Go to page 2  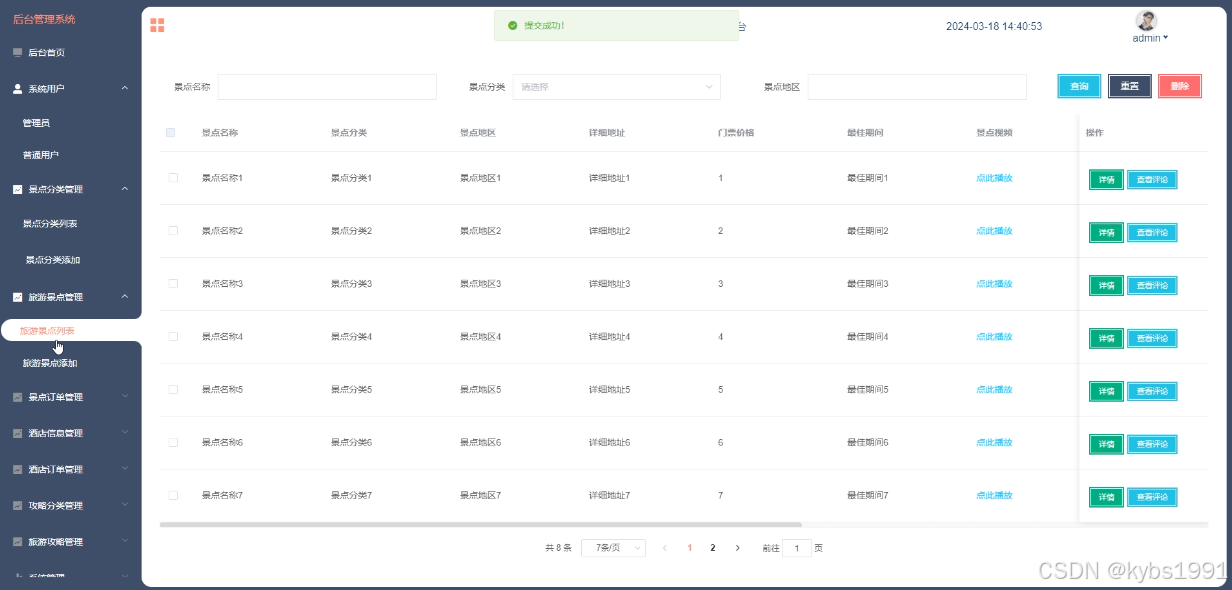713,548
